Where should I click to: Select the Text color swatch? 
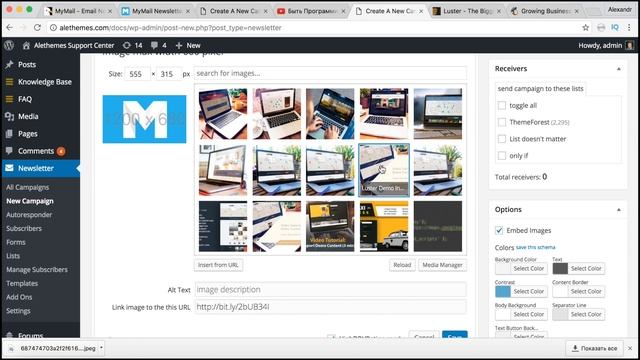pos(560,269)
